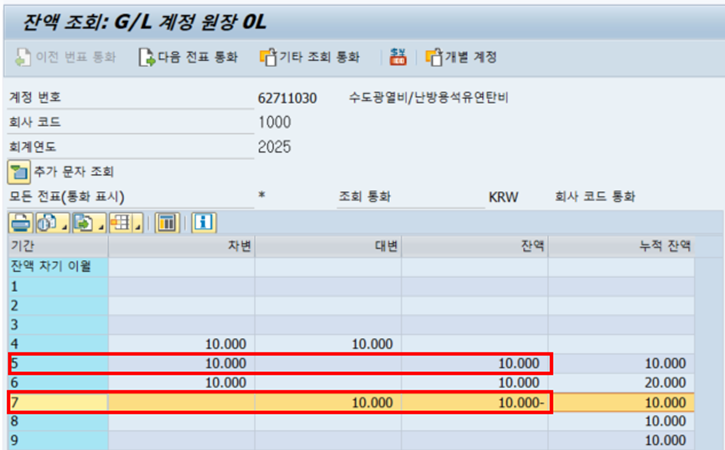Select period 4 row cell
Viewport: 725px width, 450px height.
click(x=58, y=344)
